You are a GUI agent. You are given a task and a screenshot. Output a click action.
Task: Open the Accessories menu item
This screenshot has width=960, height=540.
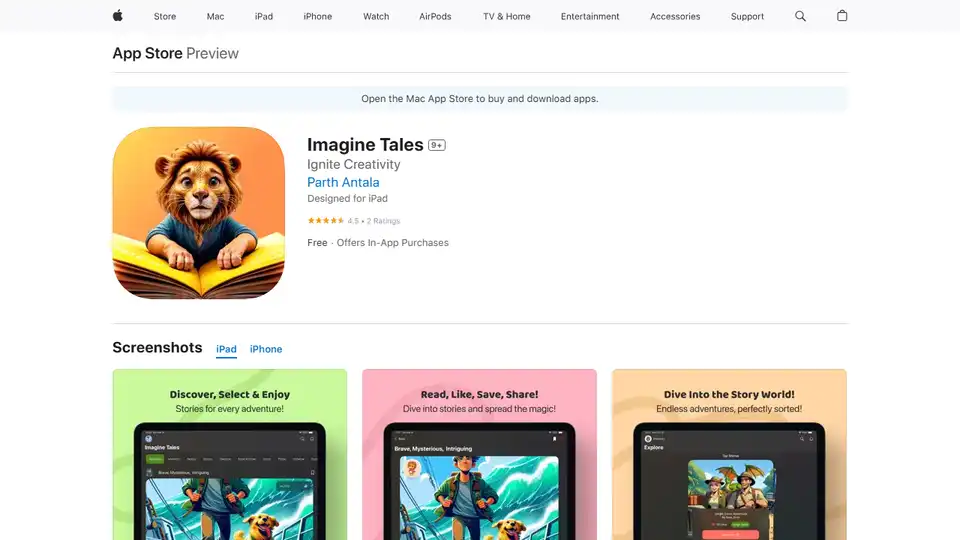coord(675,17)
